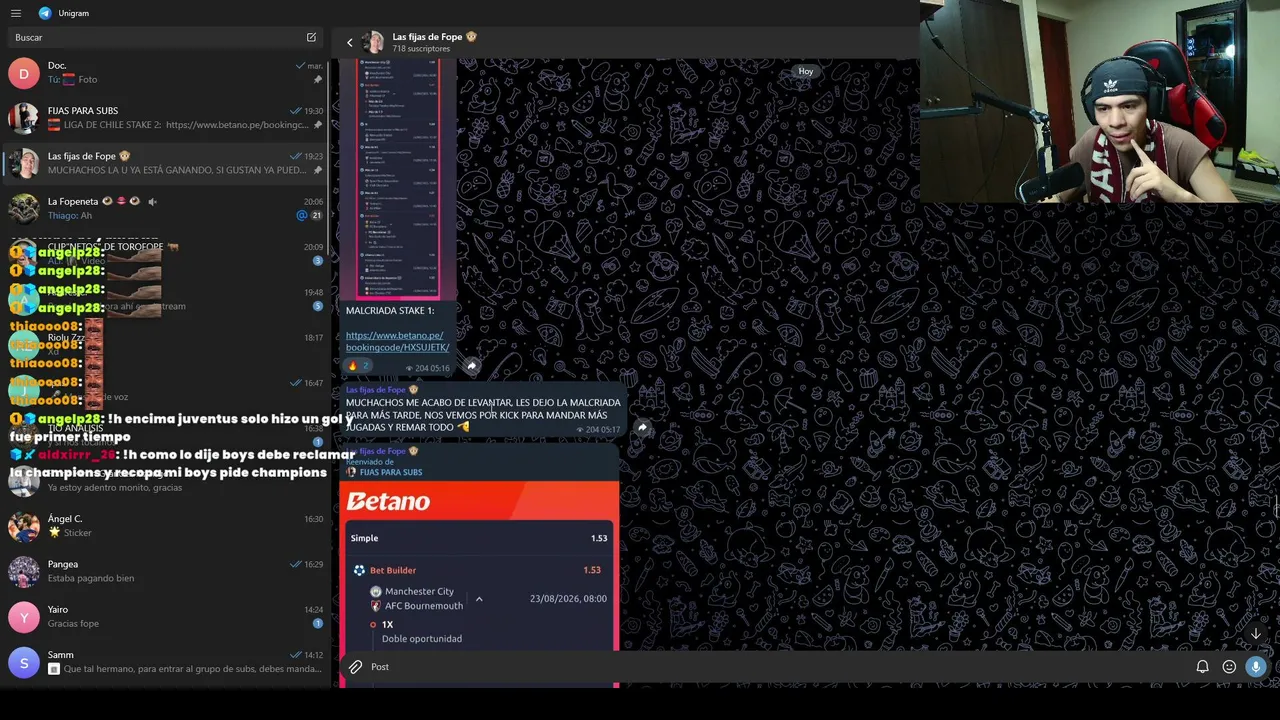The height and width of the screenshot is (720, 1280).
Task: Open the emoji picker in composer
Action: [1229, 667]
